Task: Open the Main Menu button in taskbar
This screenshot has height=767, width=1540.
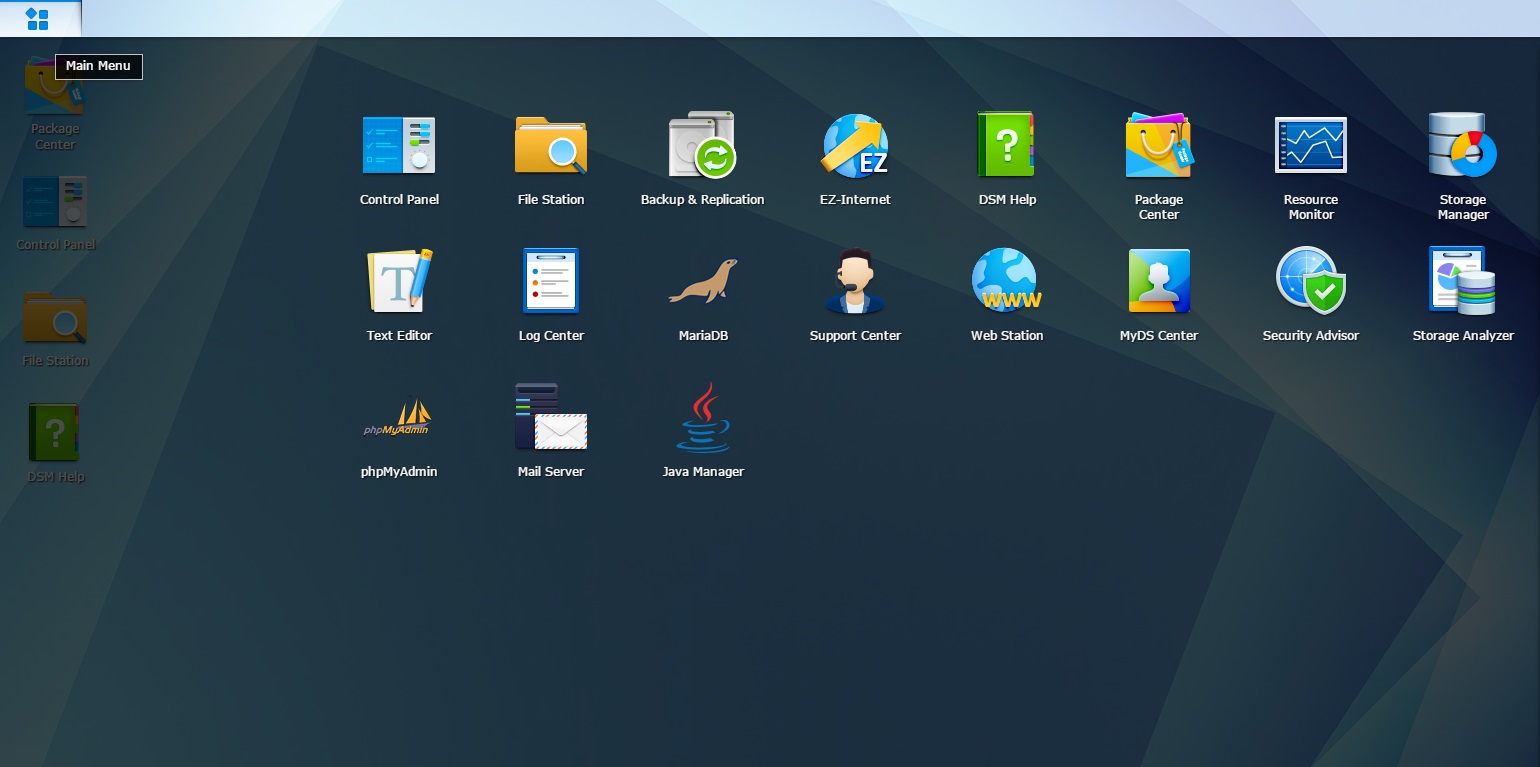Action: coord(38,18)
